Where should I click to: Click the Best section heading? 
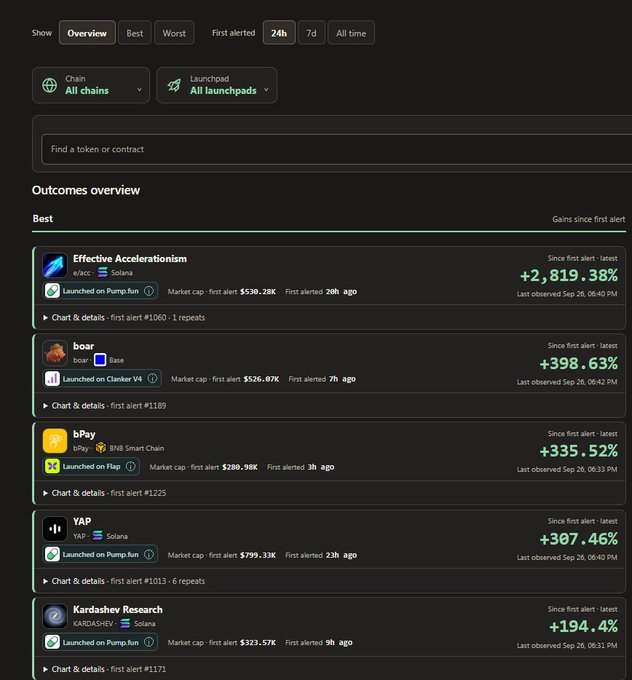tap(43, 219)
